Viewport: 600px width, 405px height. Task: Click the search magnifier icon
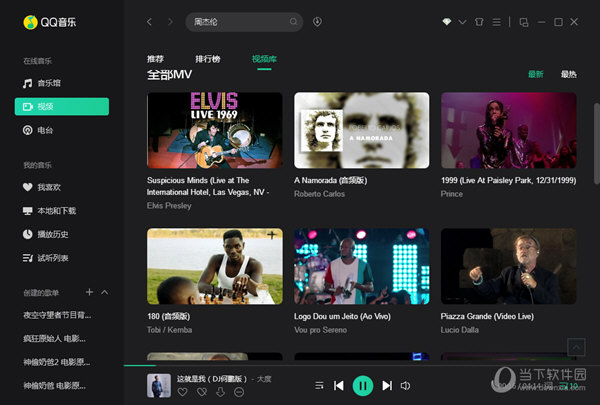coord(293,22)
